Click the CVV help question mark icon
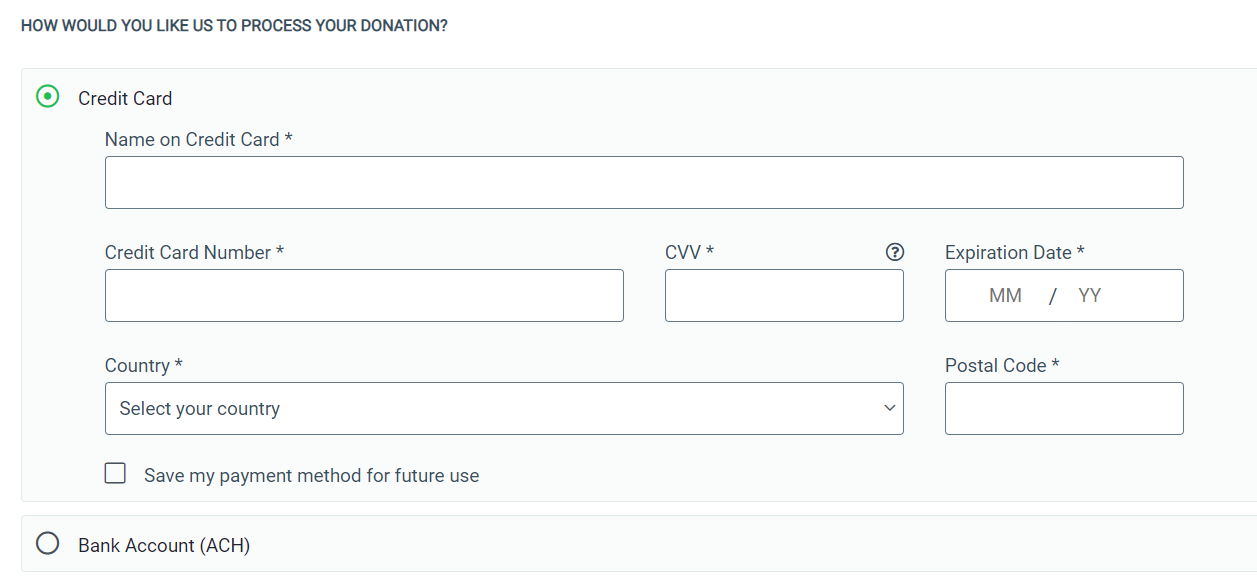 (x=895, y=253)
